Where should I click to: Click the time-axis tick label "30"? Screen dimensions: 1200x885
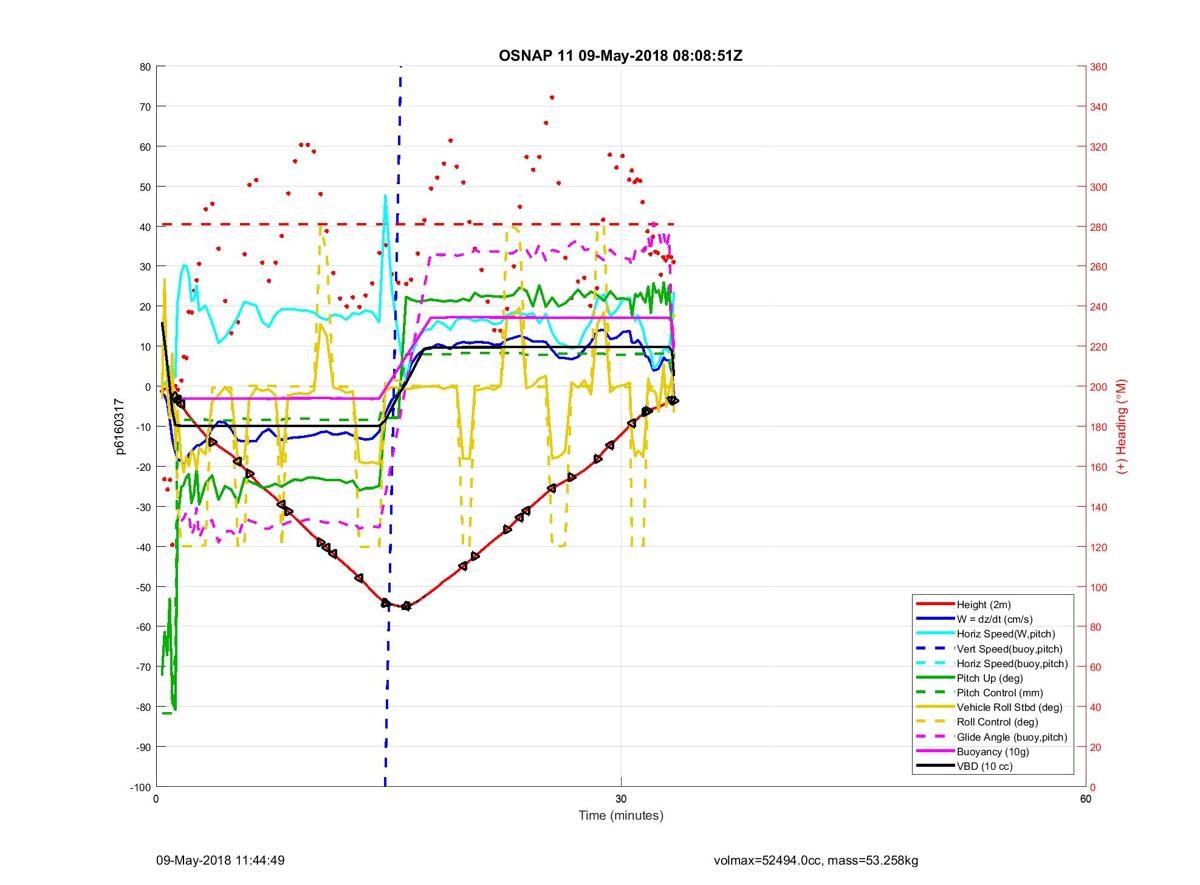click(x=621, y=800)
